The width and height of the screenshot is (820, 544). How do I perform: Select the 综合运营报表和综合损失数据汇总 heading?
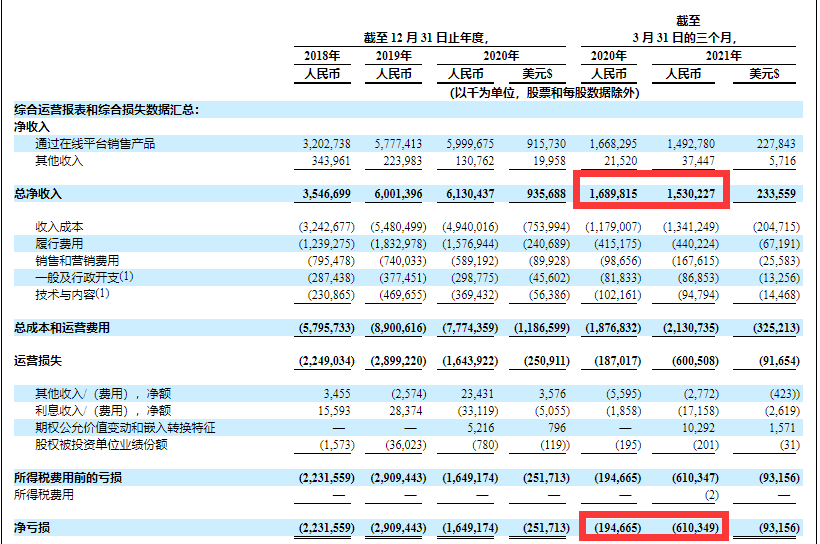tap(106, 109)
